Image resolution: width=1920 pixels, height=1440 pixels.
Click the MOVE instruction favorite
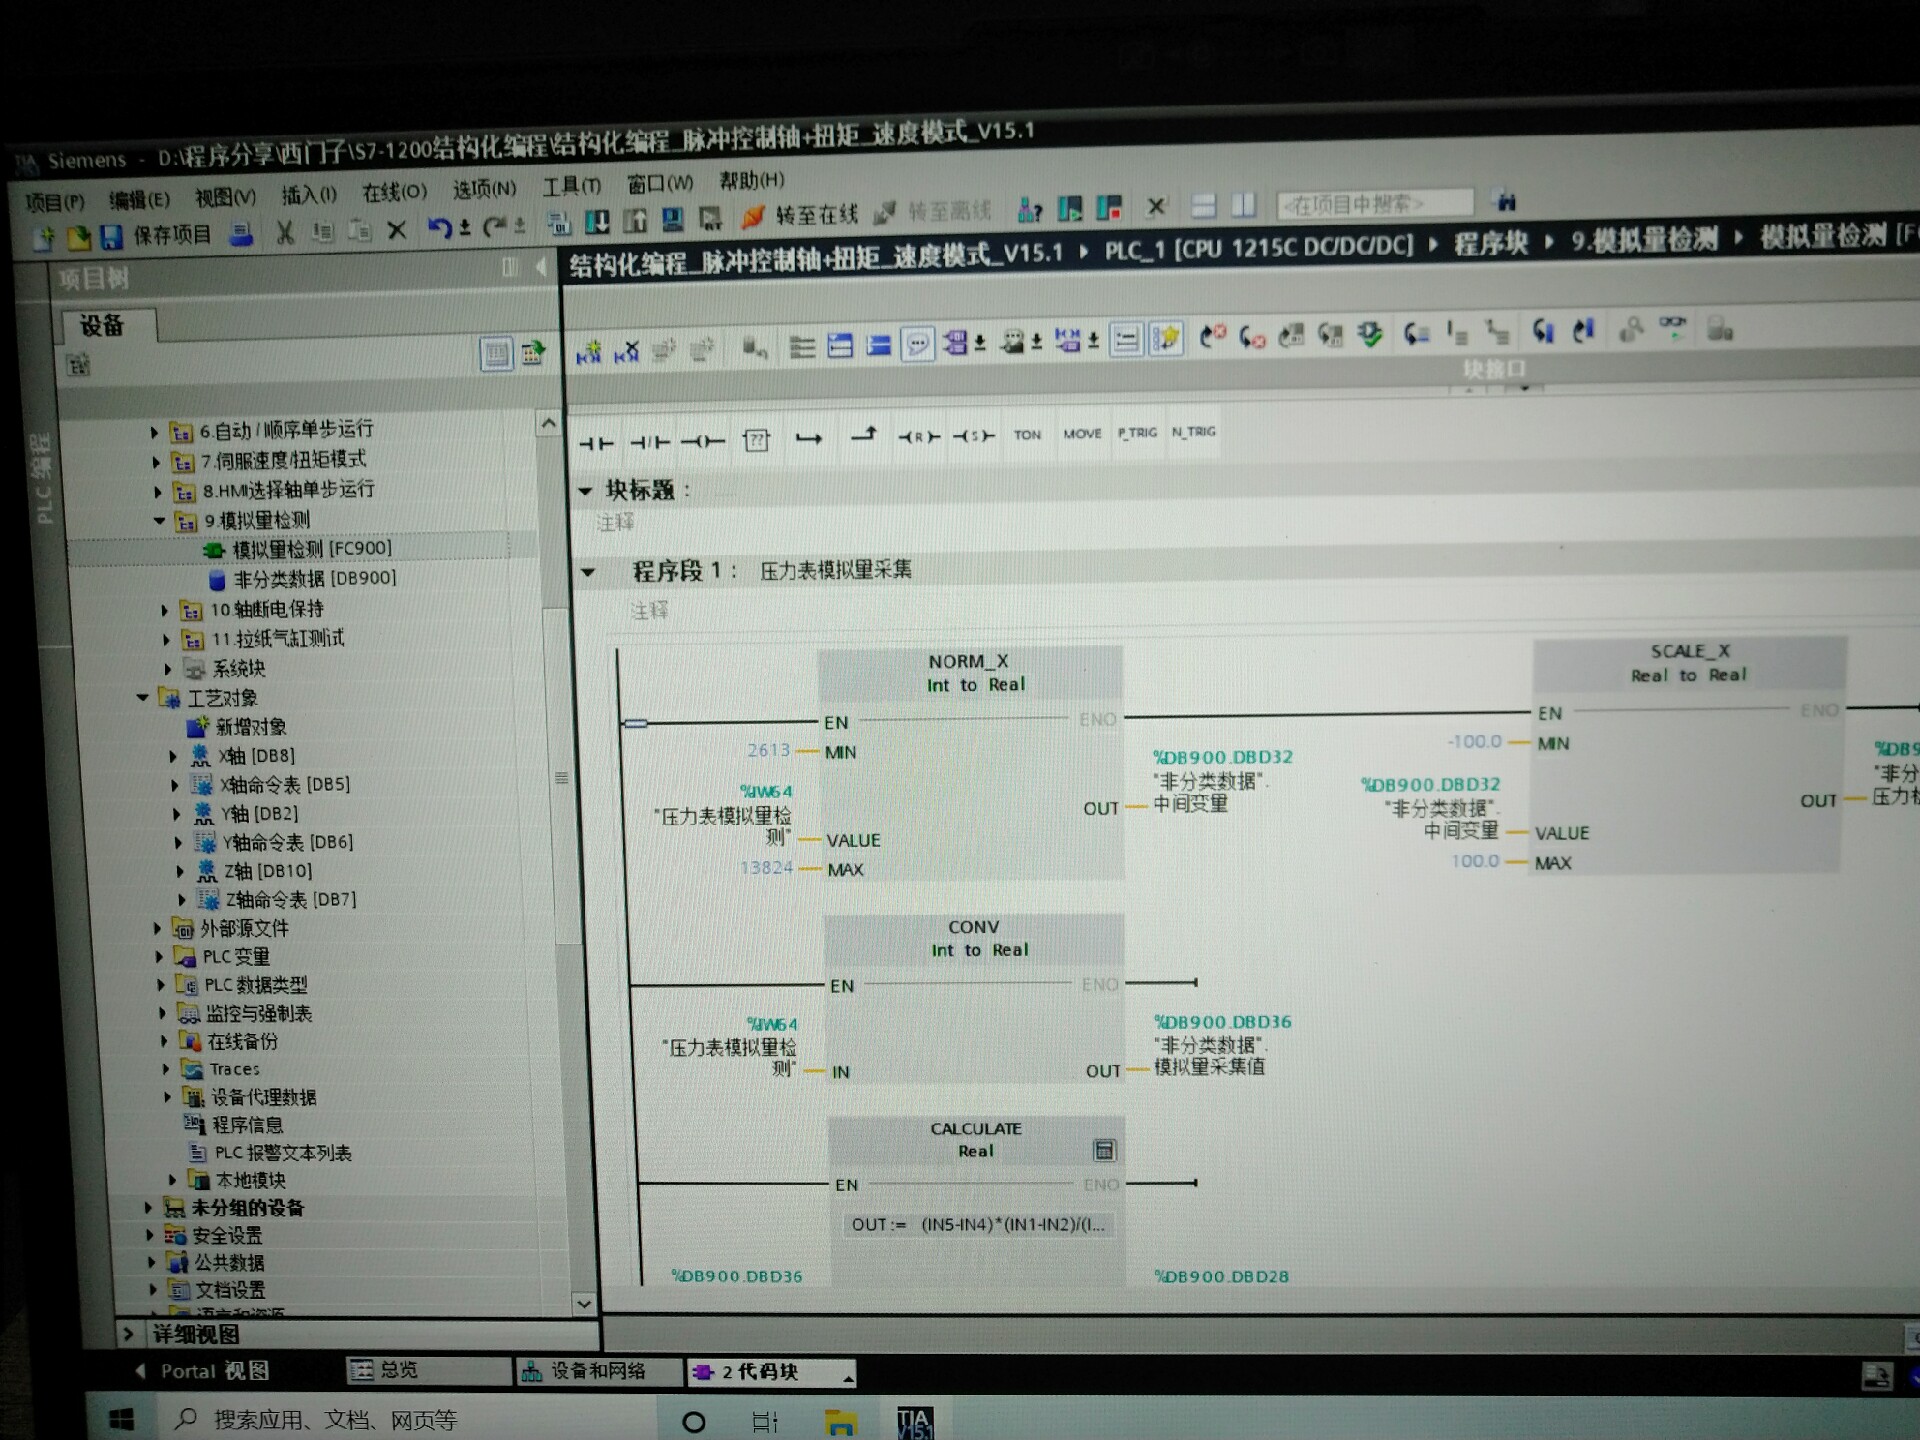click(1082, 434)
